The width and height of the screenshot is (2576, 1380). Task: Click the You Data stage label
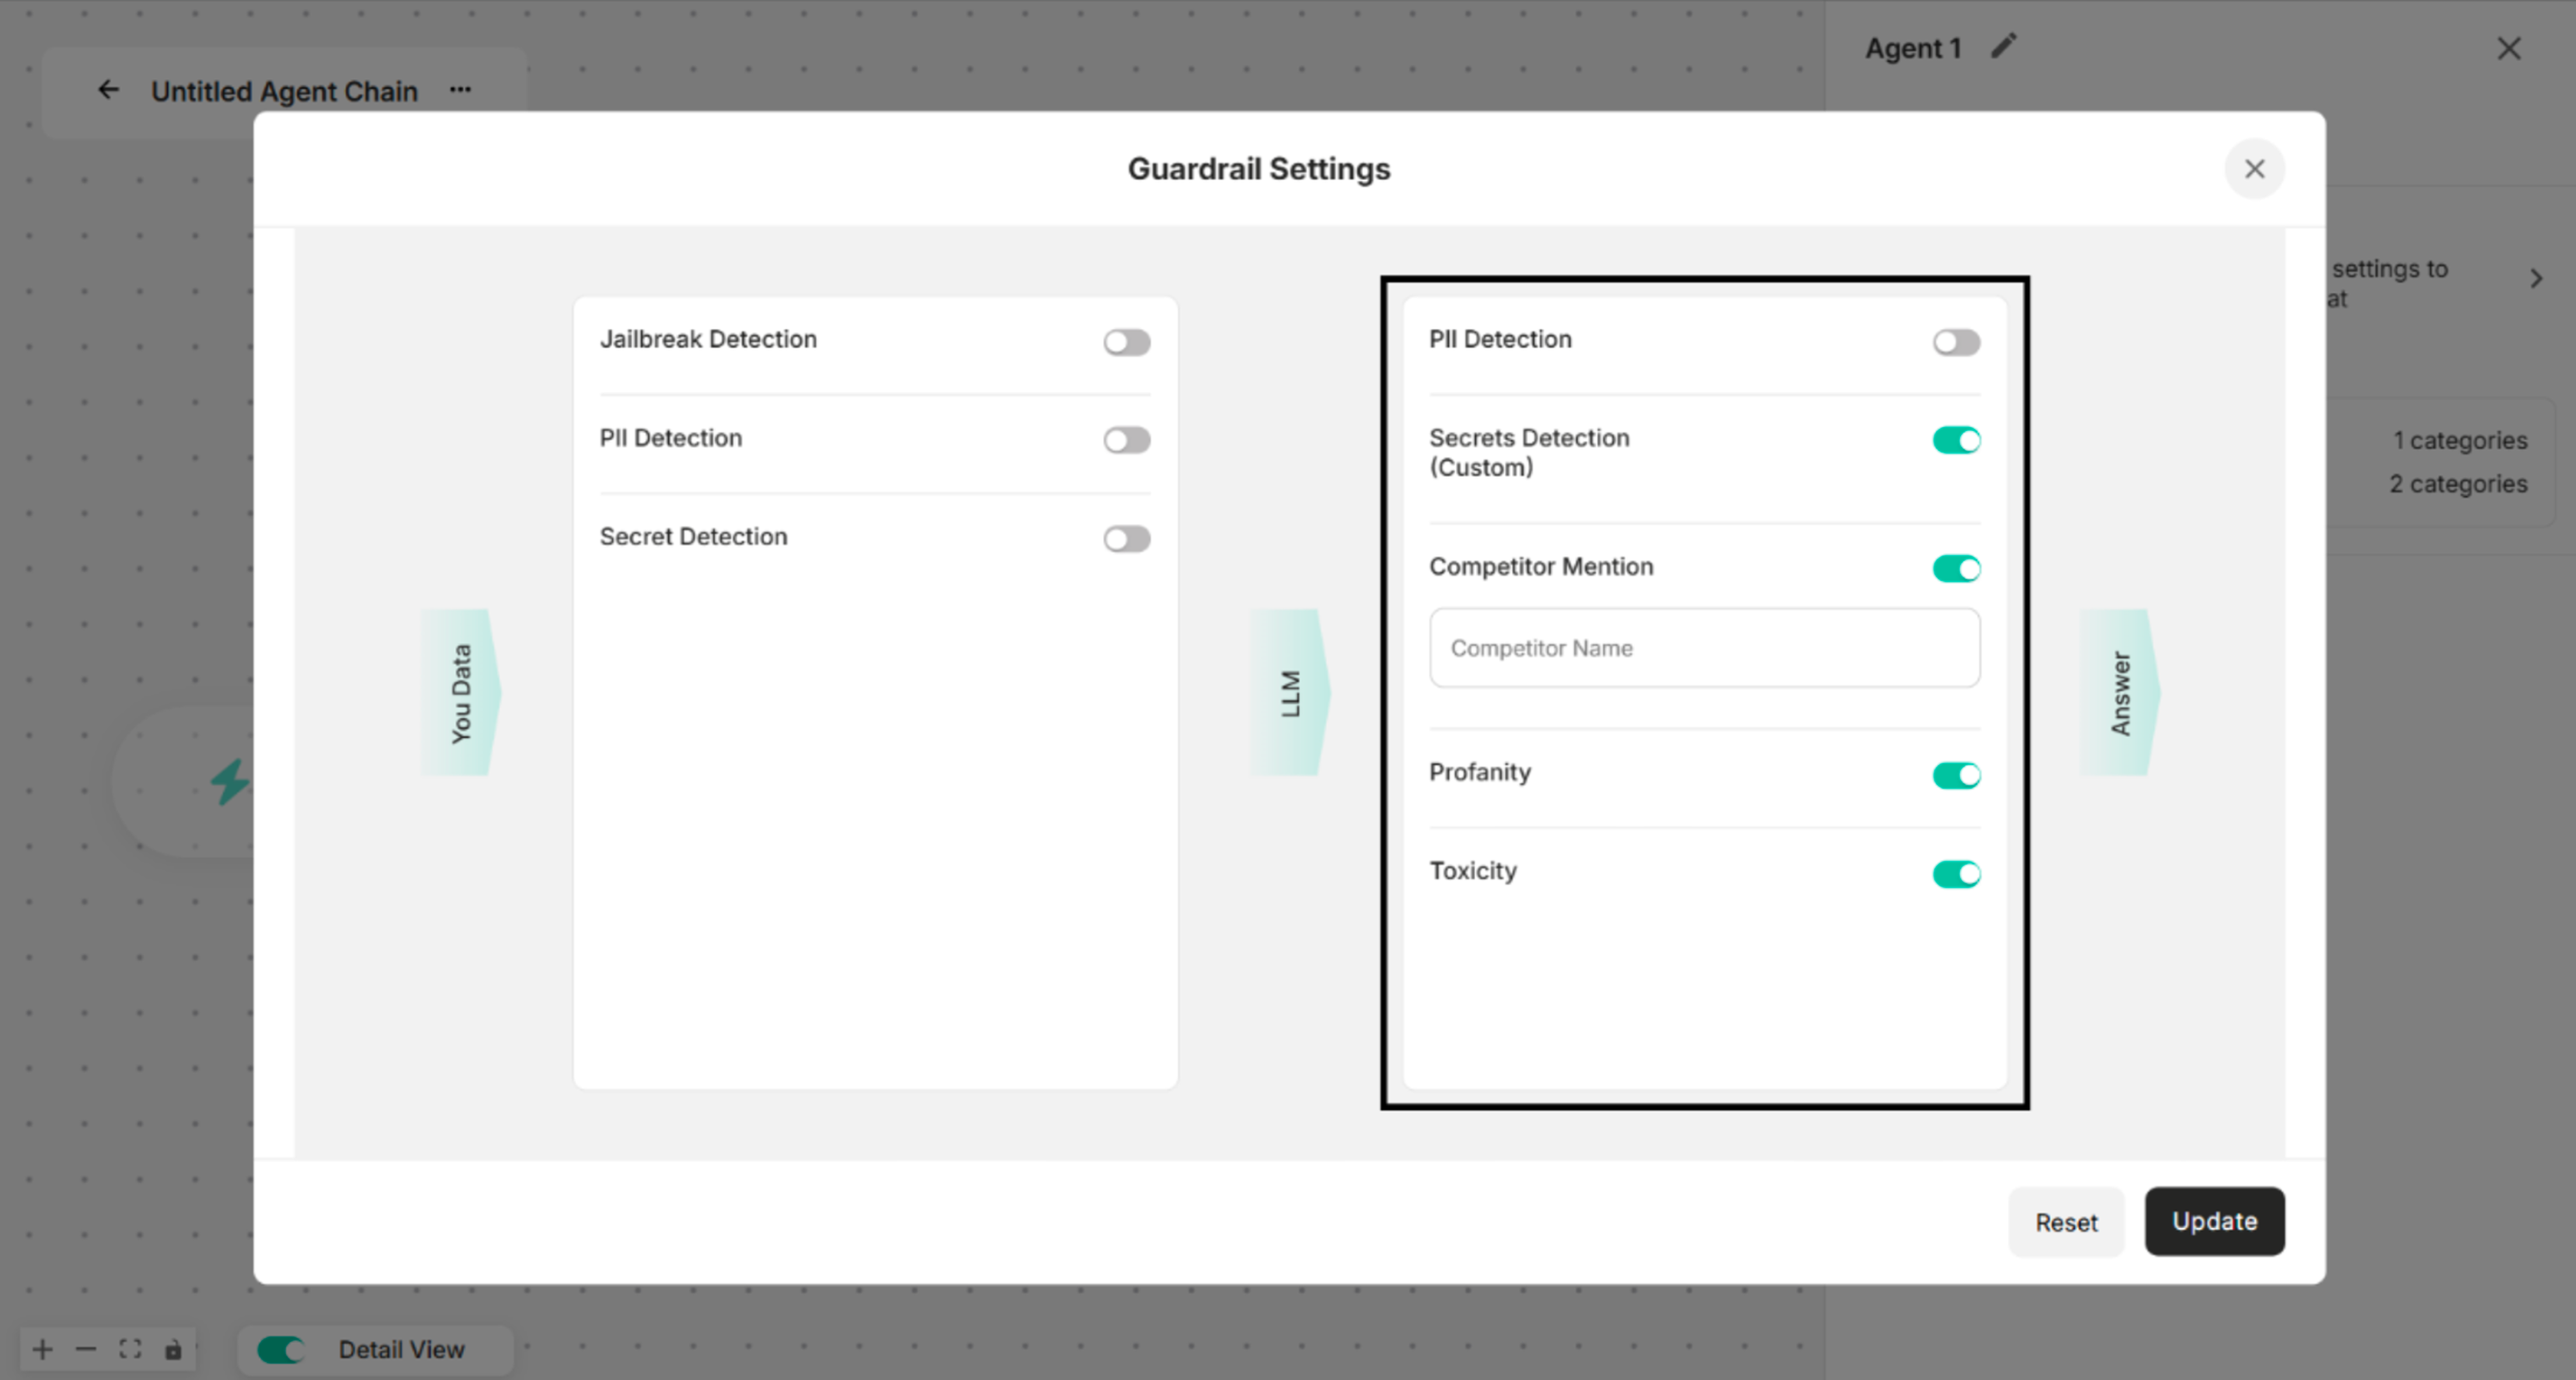tap(461, 692)
